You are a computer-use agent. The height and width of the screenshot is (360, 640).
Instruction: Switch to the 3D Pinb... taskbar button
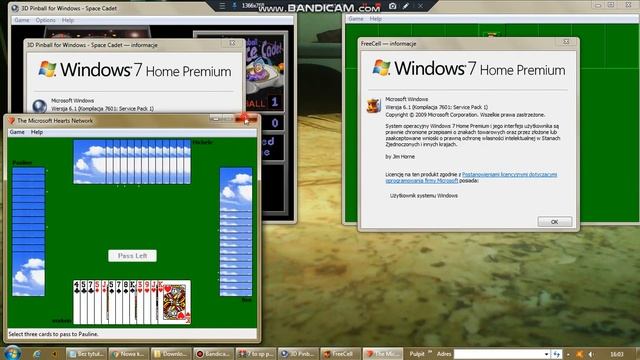click(298, 354)
